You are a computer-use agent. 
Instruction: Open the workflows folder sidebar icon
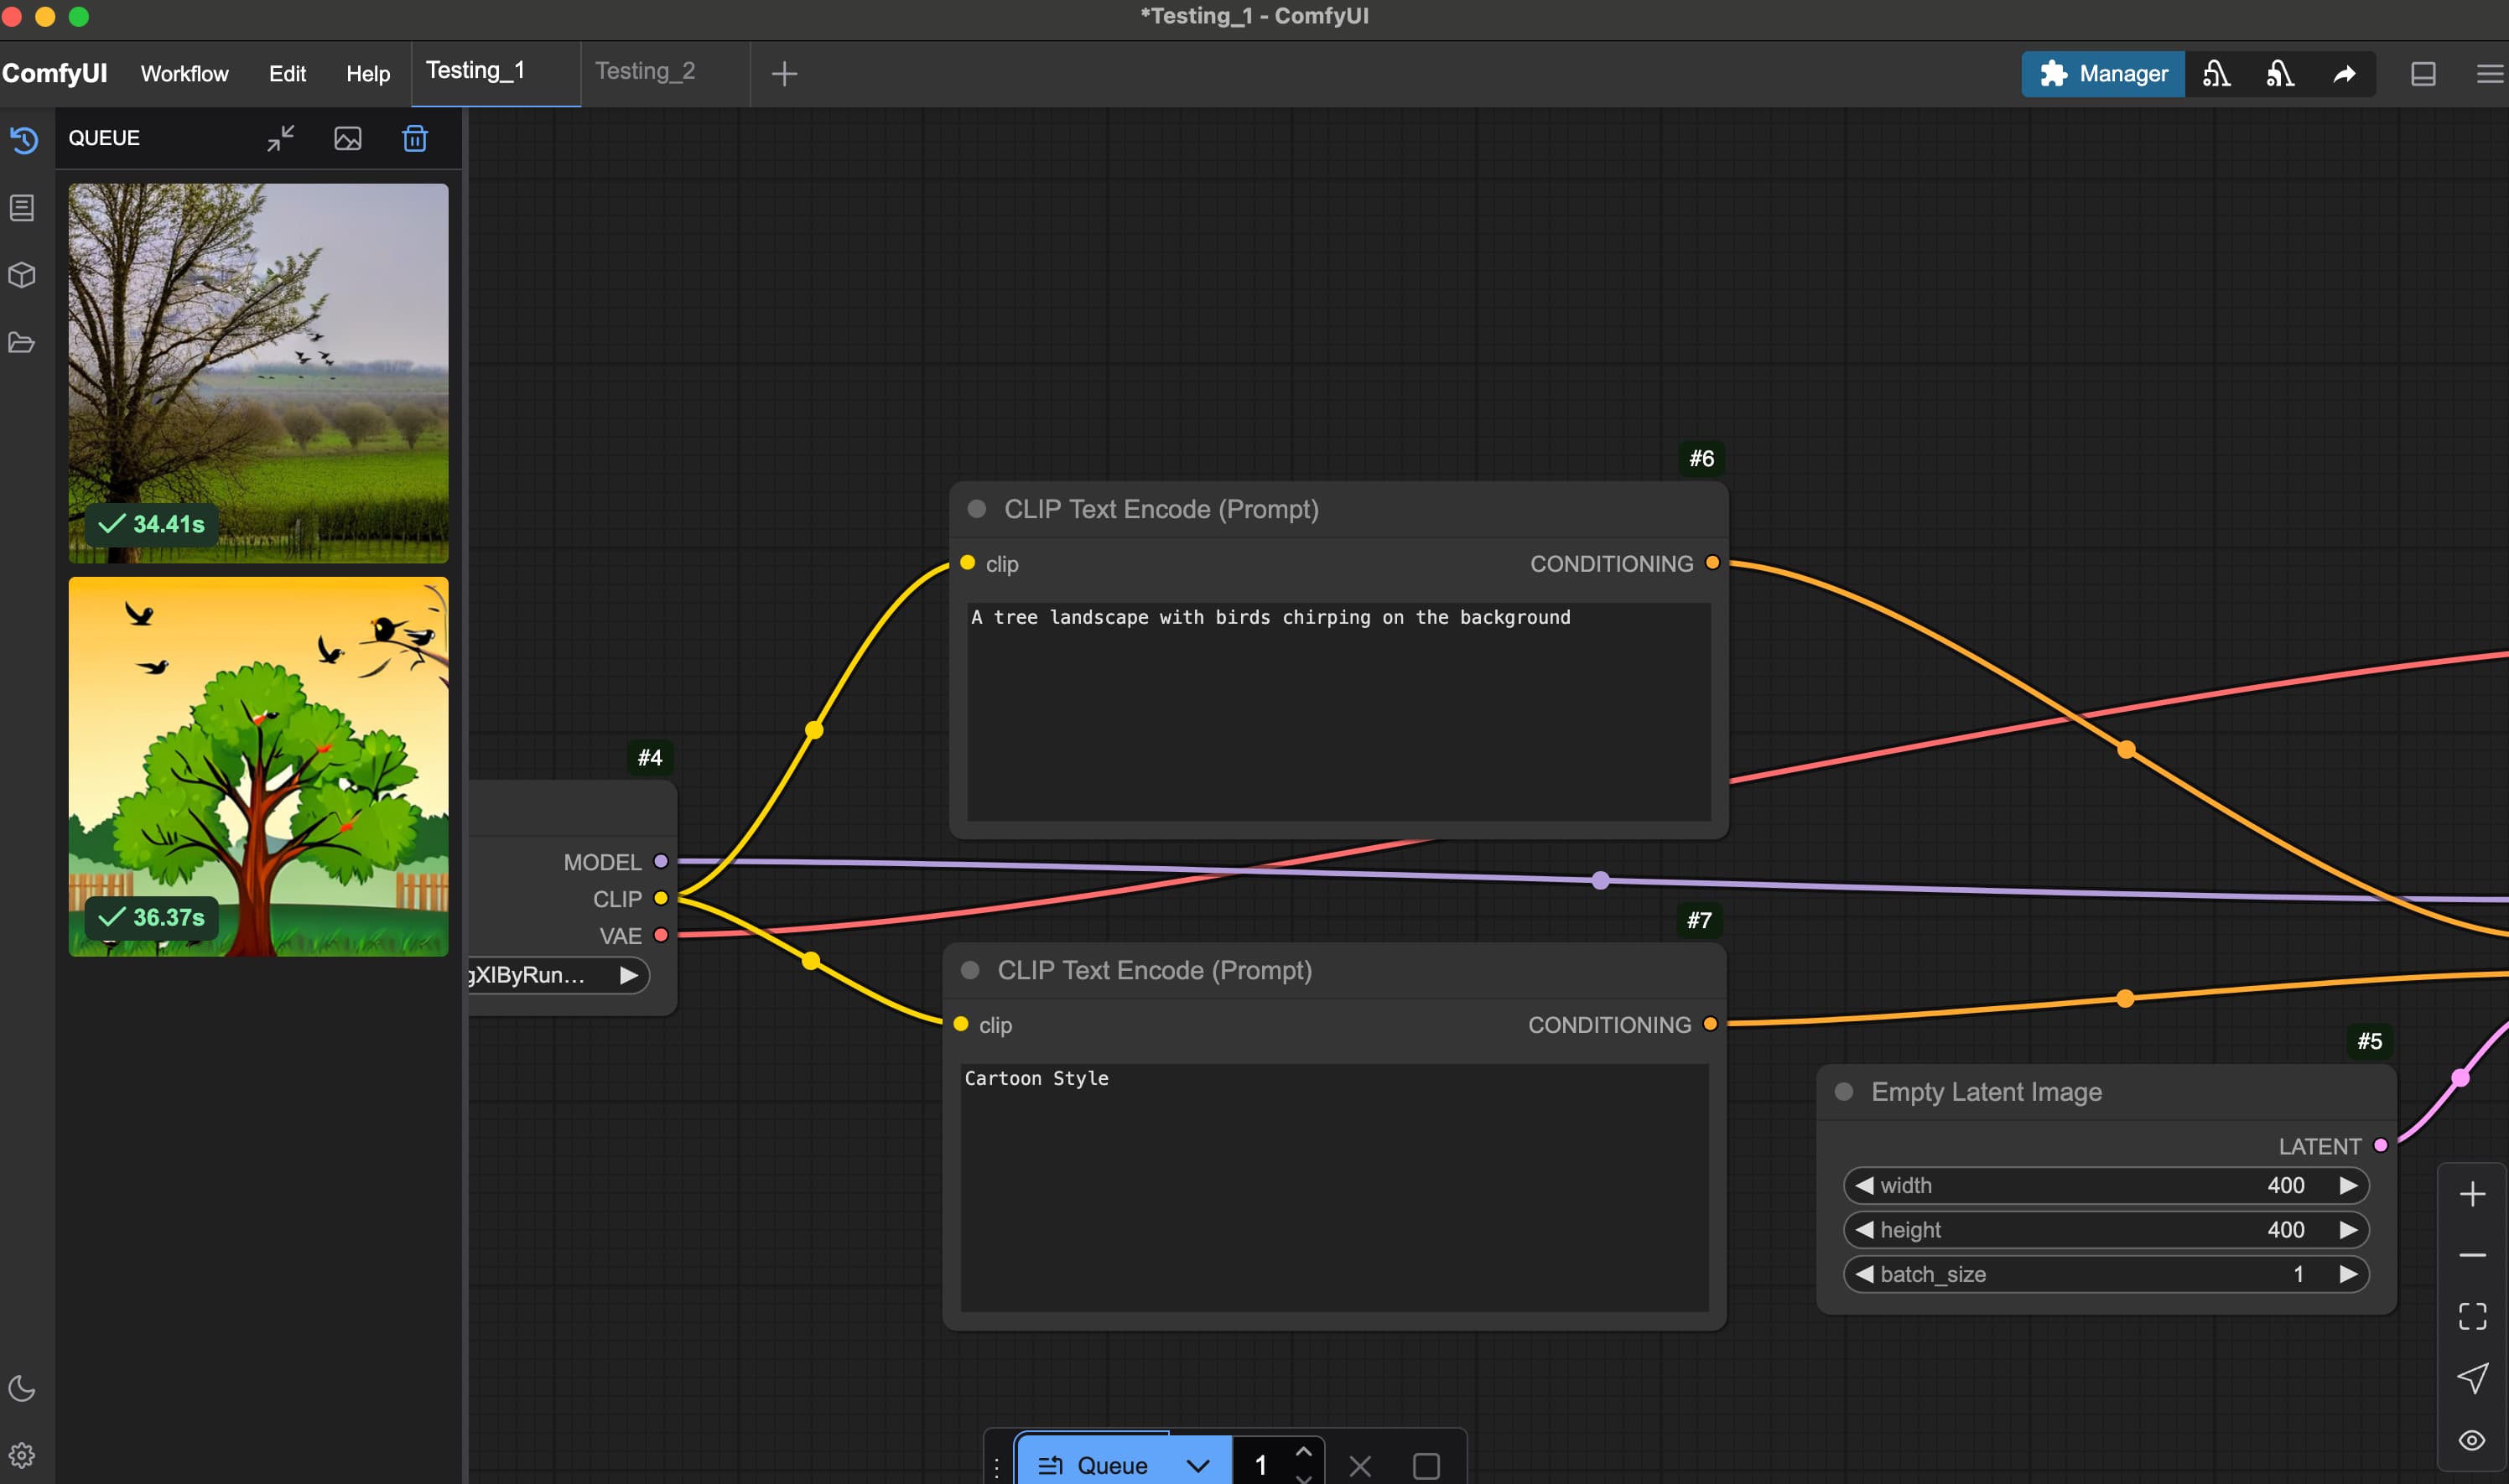pos(22,343)
